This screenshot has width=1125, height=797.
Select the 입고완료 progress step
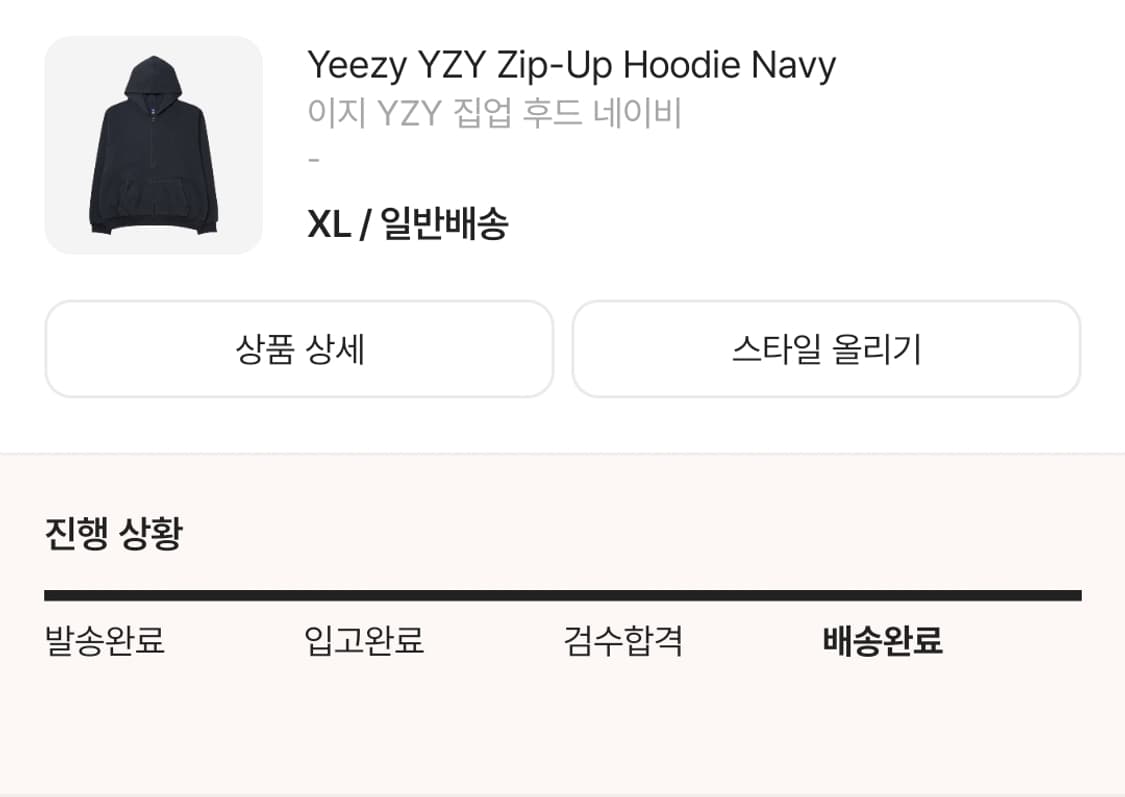[x=364, y=640]
